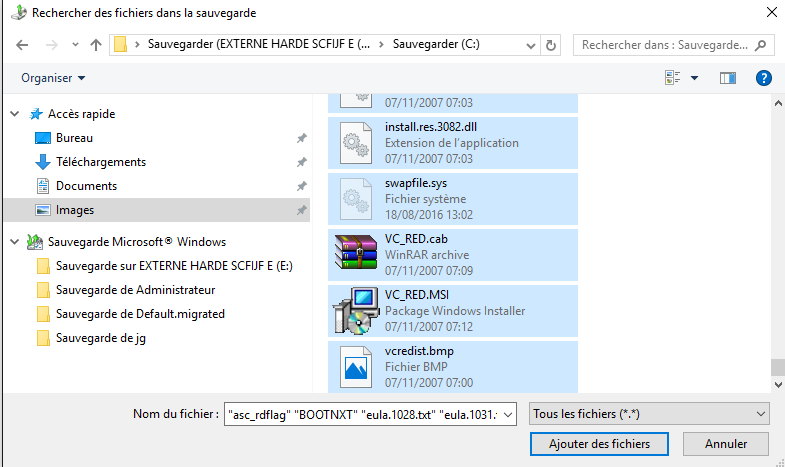Open Images in the navigation pane
Screen dimensions: 785x467
click(75, 210)
